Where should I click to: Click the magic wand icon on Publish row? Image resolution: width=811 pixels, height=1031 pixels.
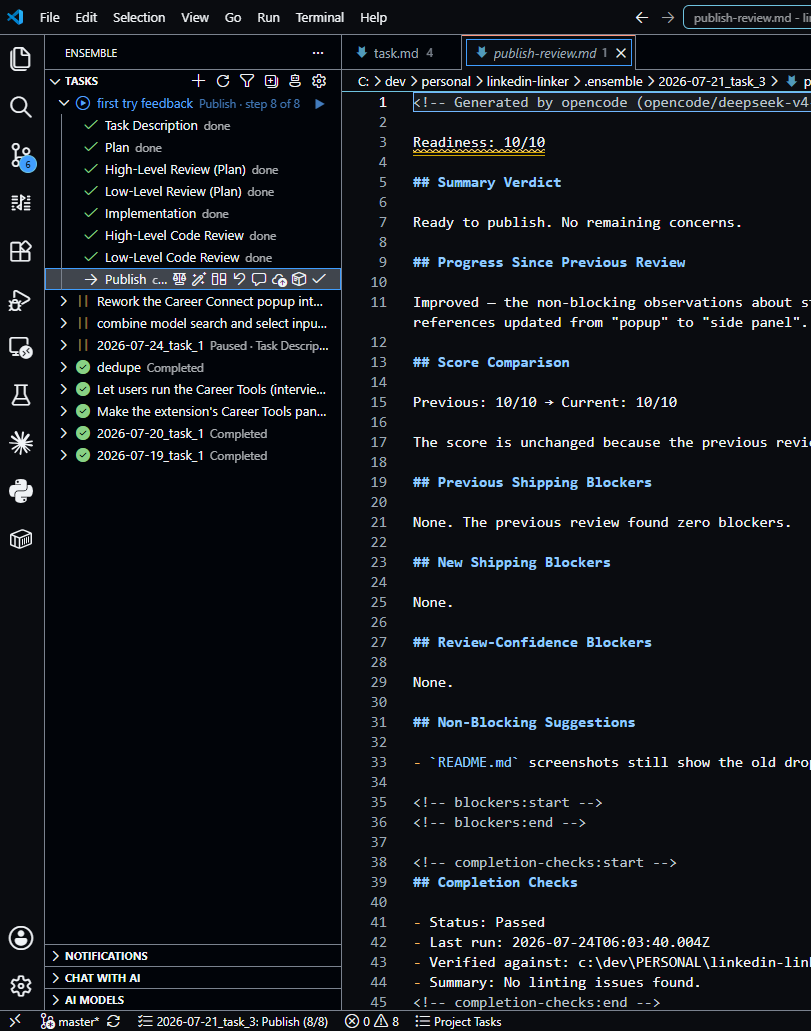click(199, 279)
